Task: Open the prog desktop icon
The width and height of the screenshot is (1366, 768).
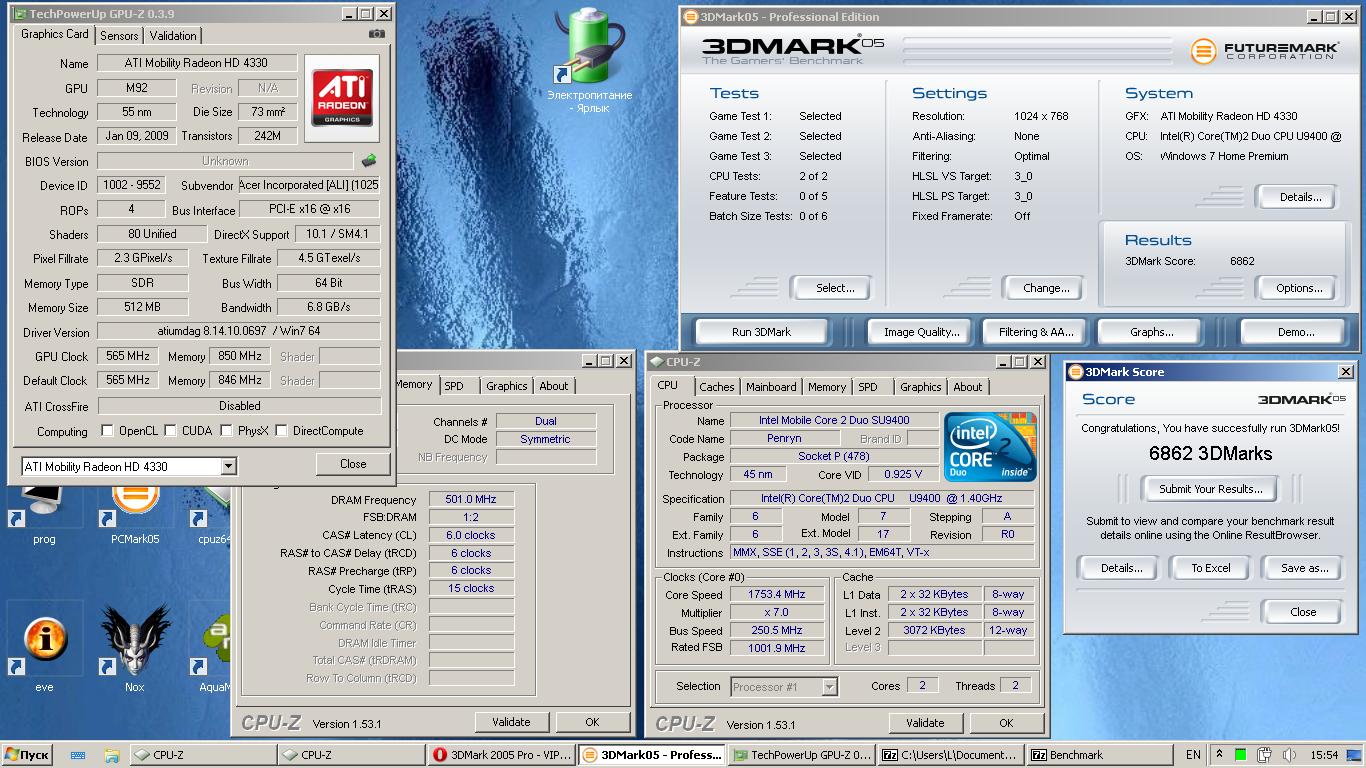Action: 44,513
